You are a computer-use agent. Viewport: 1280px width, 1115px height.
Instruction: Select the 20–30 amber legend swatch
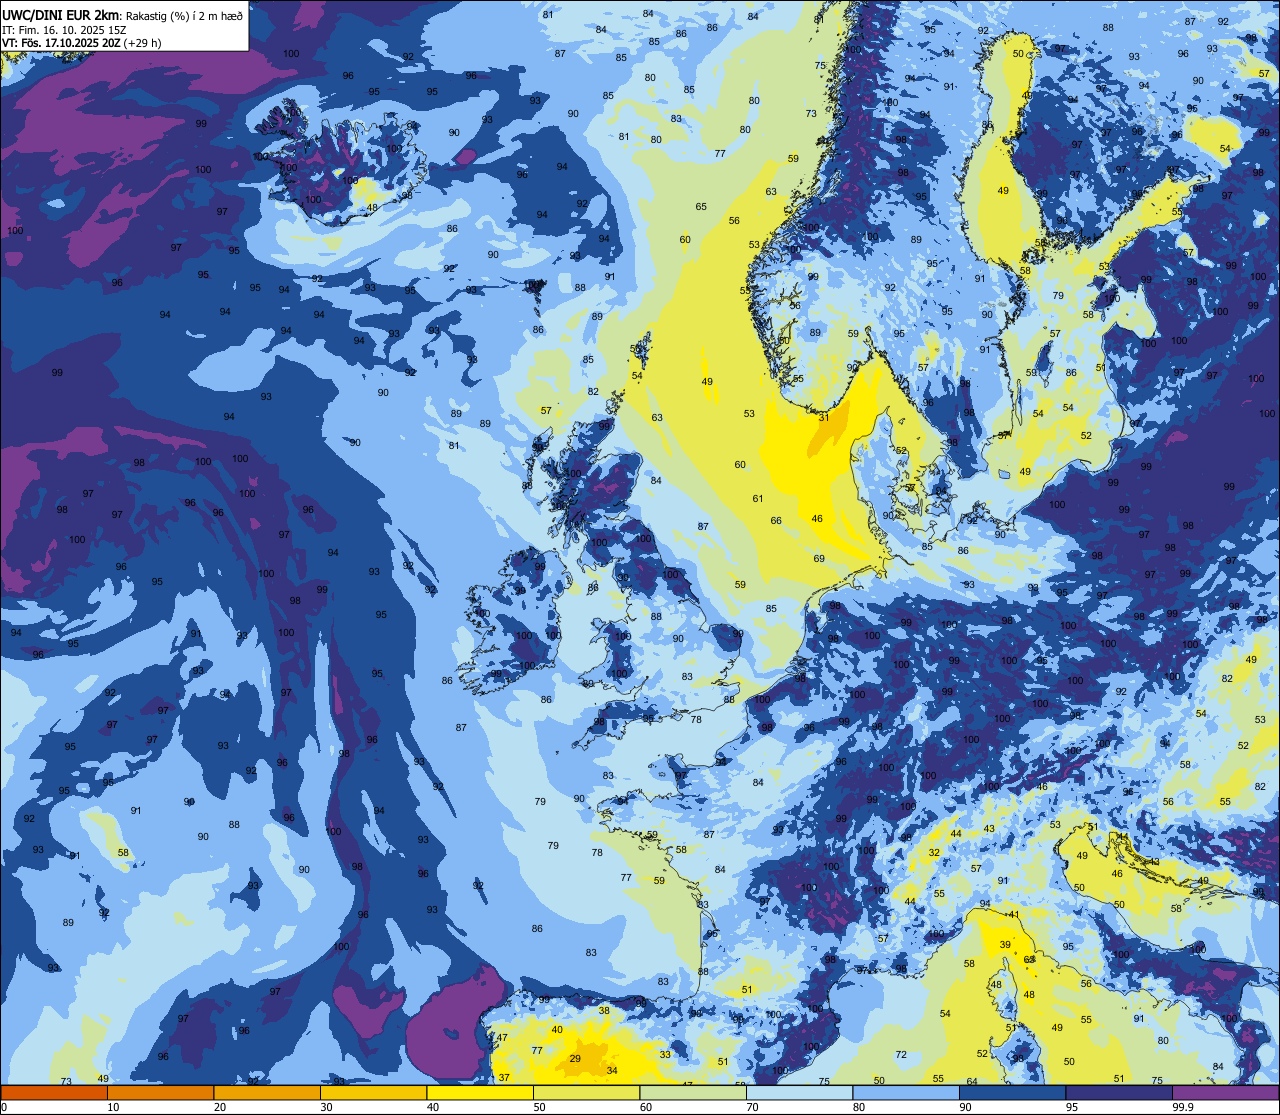point(267,1092)
